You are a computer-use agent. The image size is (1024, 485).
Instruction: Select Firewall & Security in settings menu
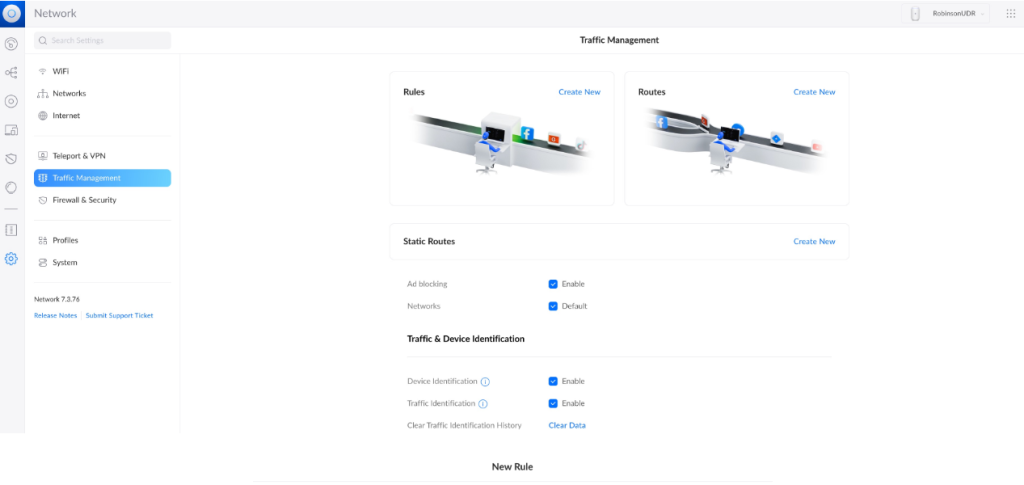(84, 200)
